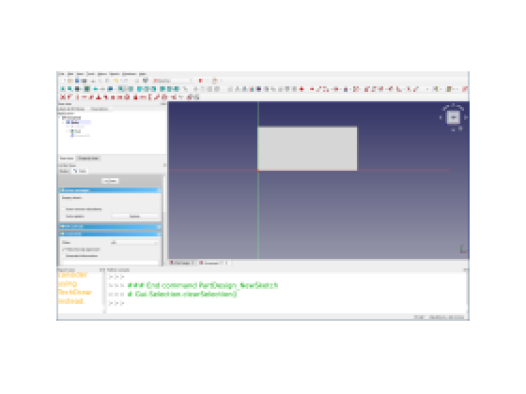Click the first view icon, second toolbar row
Viewport: 526px width, 394px height.
click(x=63, y=89)
